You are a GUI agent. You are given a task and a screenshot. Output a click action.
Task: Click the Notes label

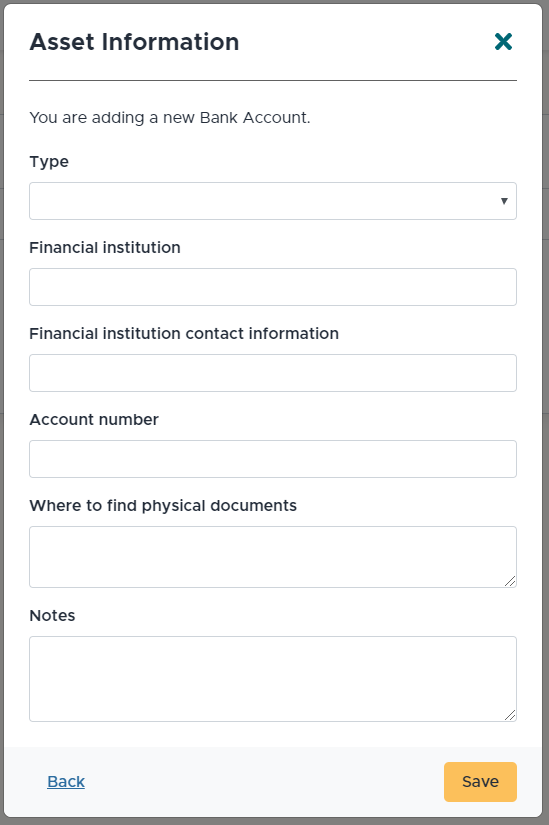(x=52, y=615)
